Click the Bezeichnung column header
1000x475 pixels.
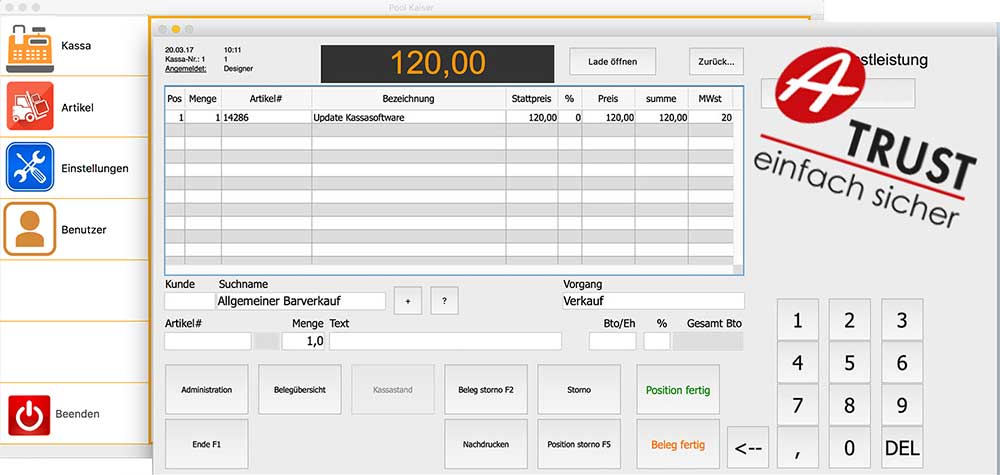click(408, 99)
